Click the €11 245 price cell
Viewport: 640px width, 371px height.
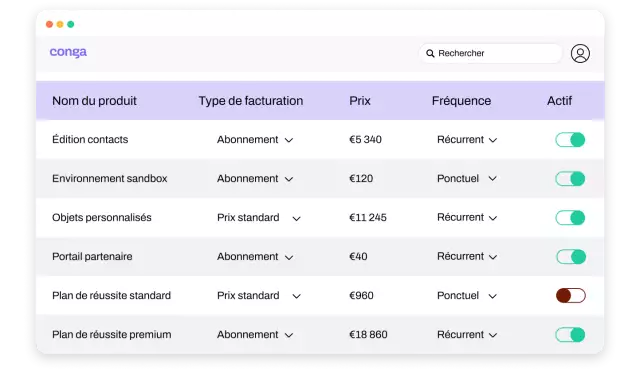(x=368, y=218)
